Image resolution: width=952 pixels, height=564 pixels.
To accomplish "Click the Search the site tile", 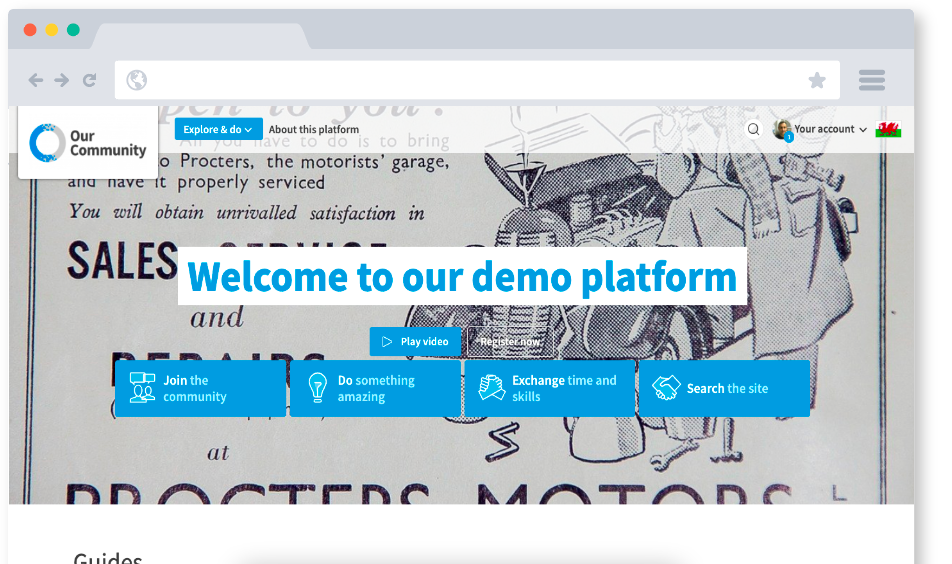I will click(724, 388).
